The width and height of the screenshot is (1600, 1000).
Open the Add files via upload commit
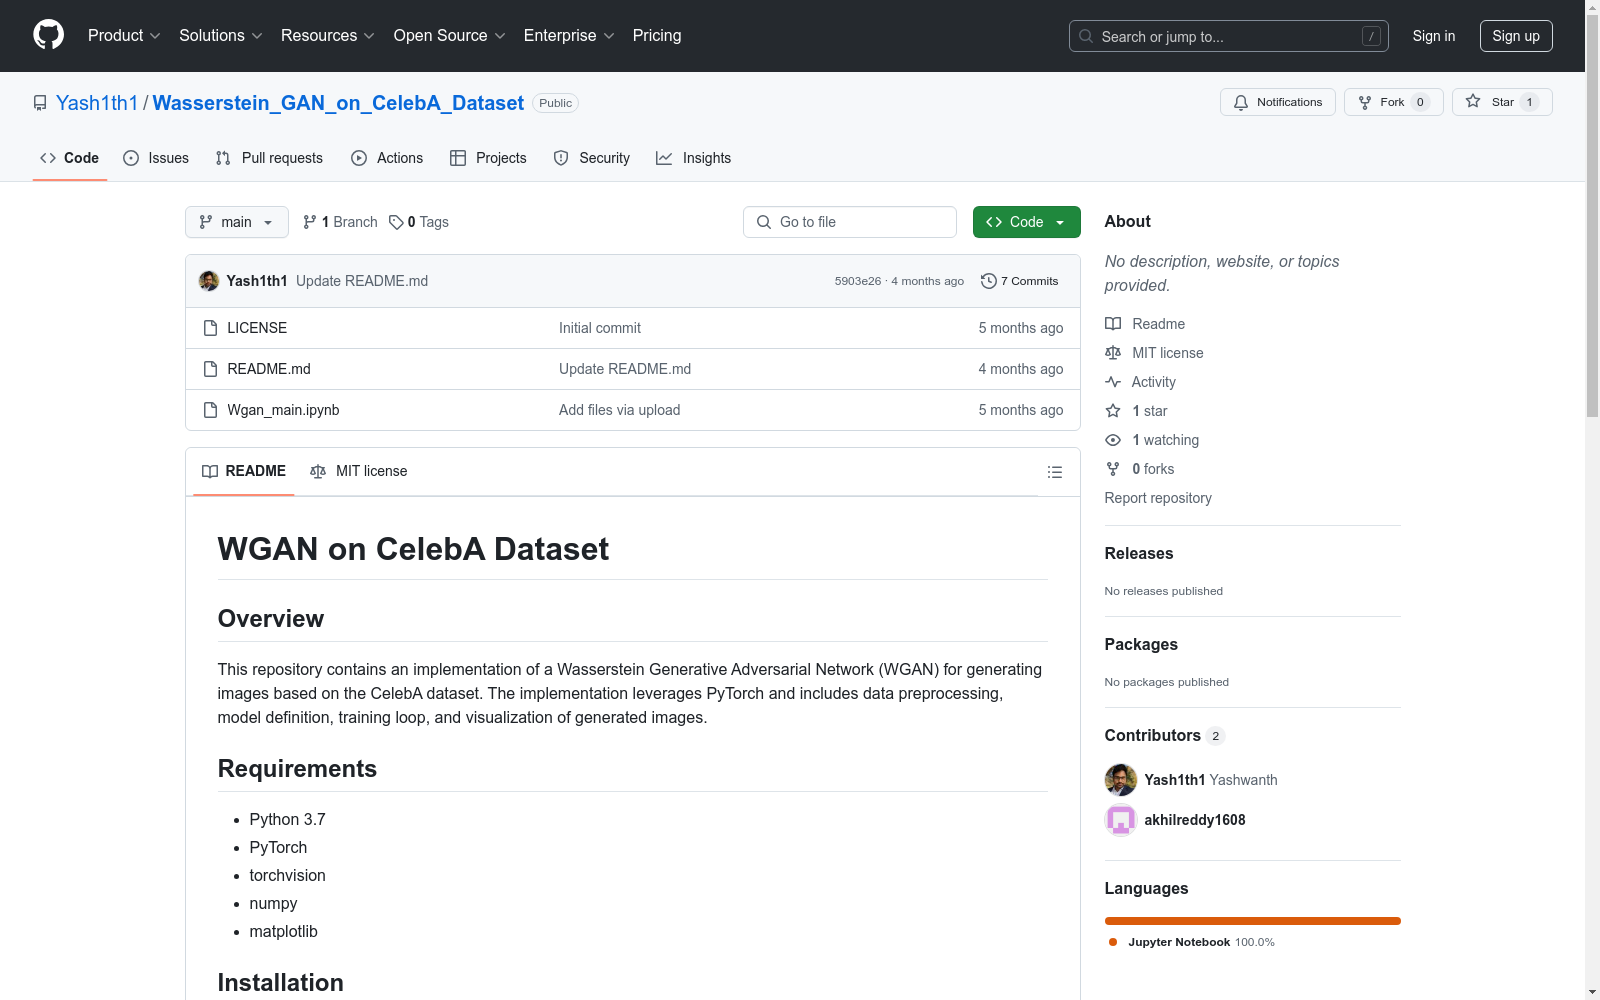click(619, 410)
